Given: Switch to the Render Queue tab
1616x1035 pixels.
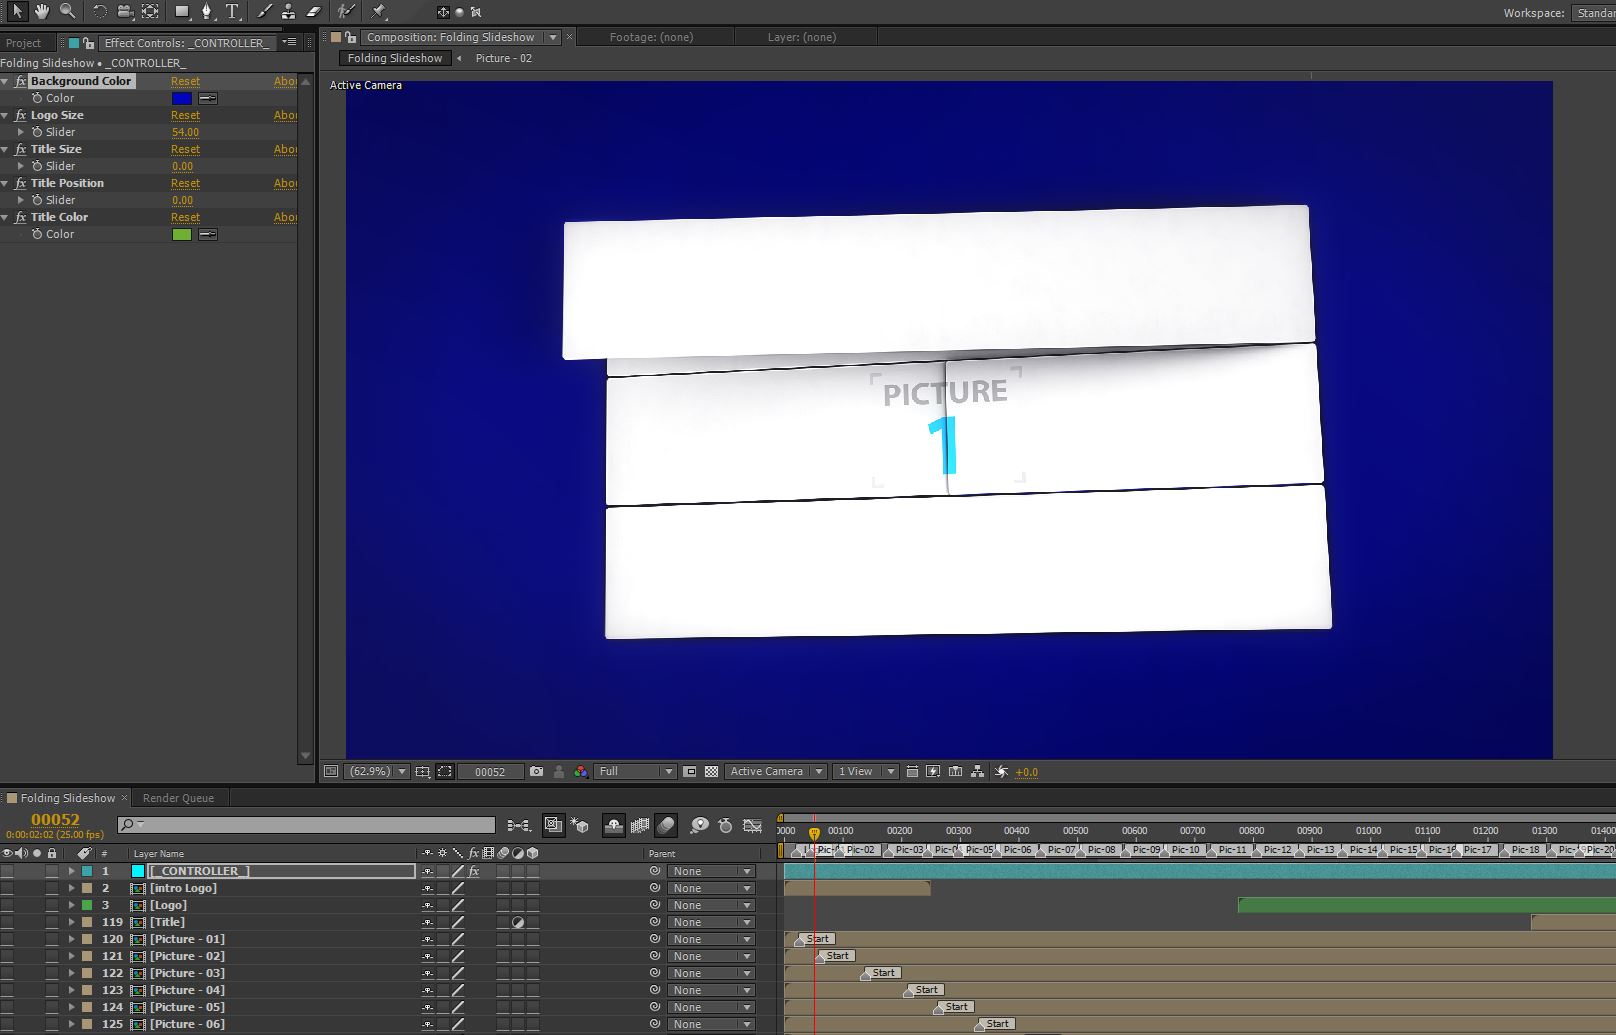Looking at the screenshot, I should click(x=178, y=798).
